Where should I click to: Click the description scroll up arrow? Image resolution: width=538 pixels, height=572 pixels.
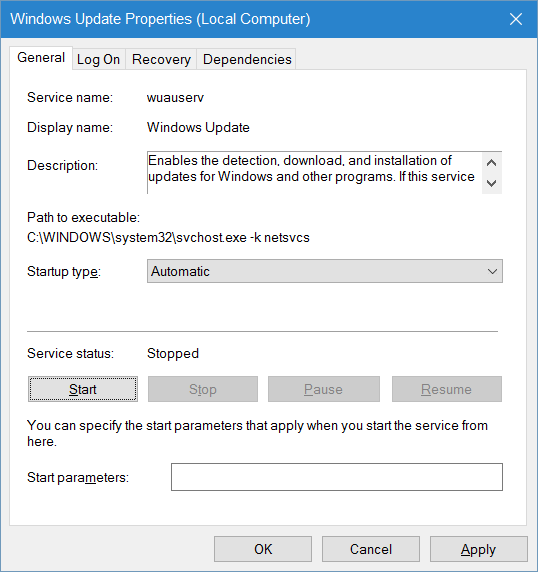pos(492,163)
